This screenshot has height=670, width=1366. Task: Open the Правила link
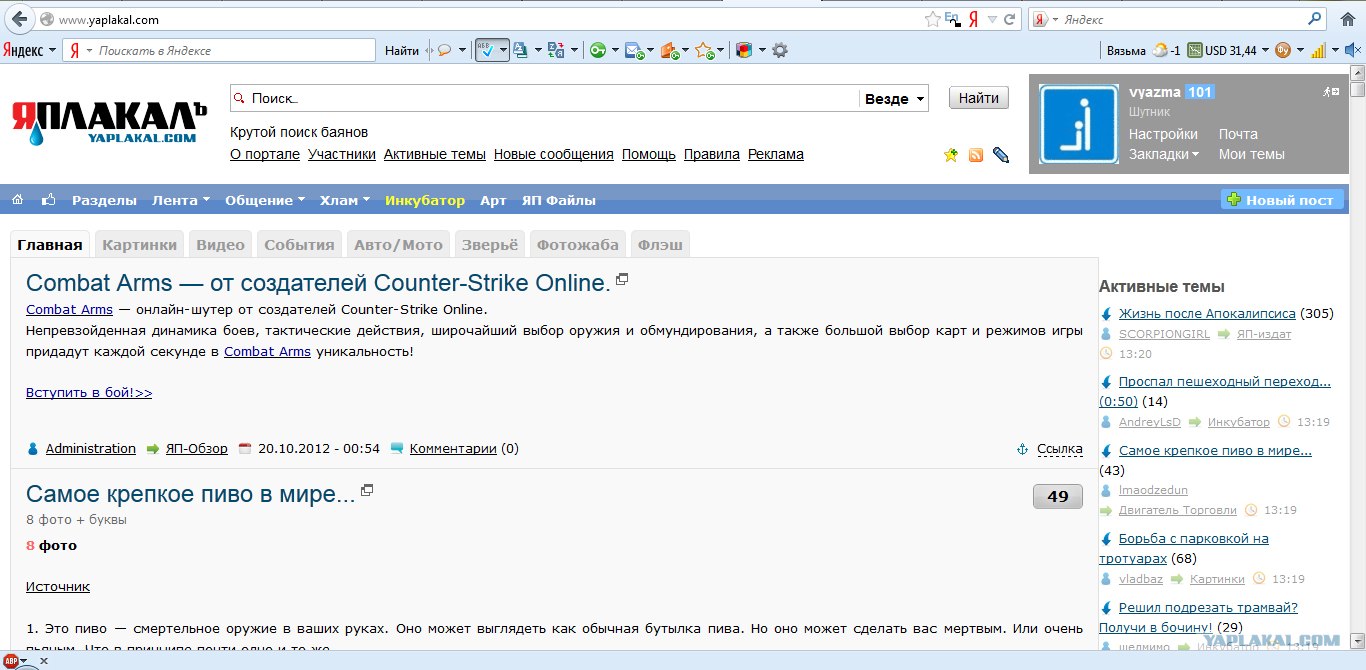pyautogui.click(x=712, y=154)
